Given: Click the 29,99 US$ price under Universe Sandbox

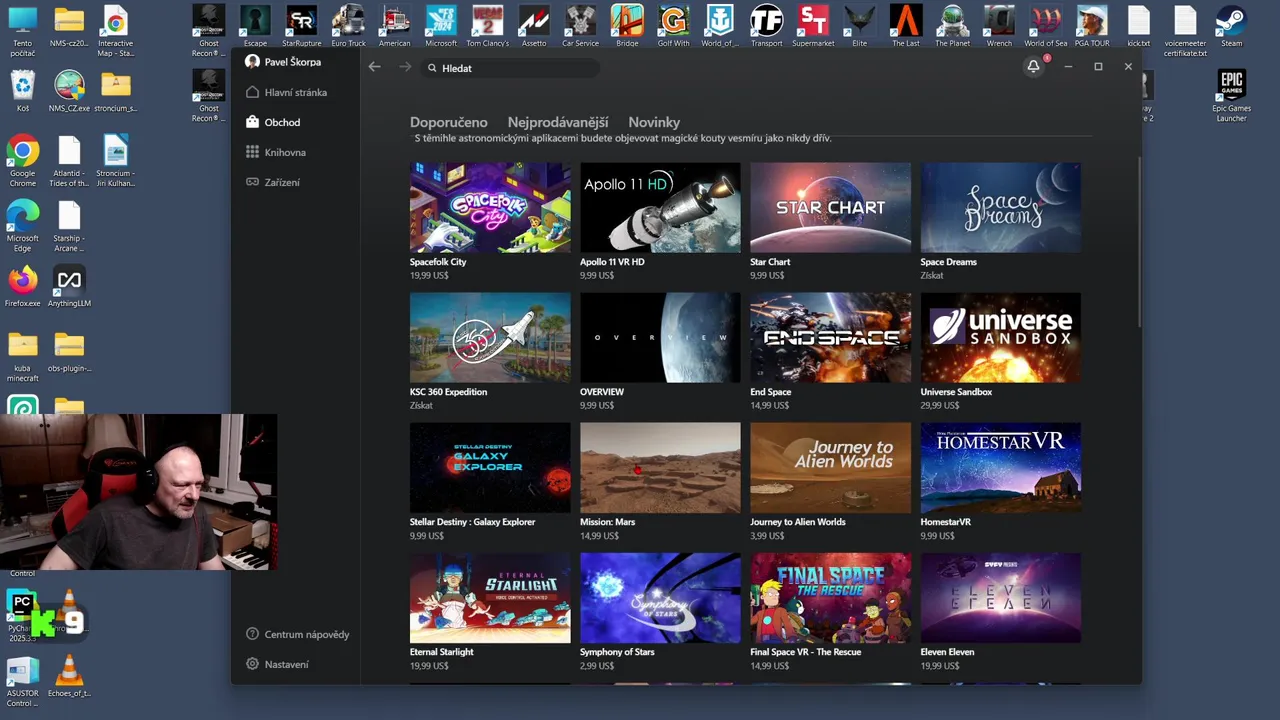Looking at the screenshot, I should [x=940, y=405].
